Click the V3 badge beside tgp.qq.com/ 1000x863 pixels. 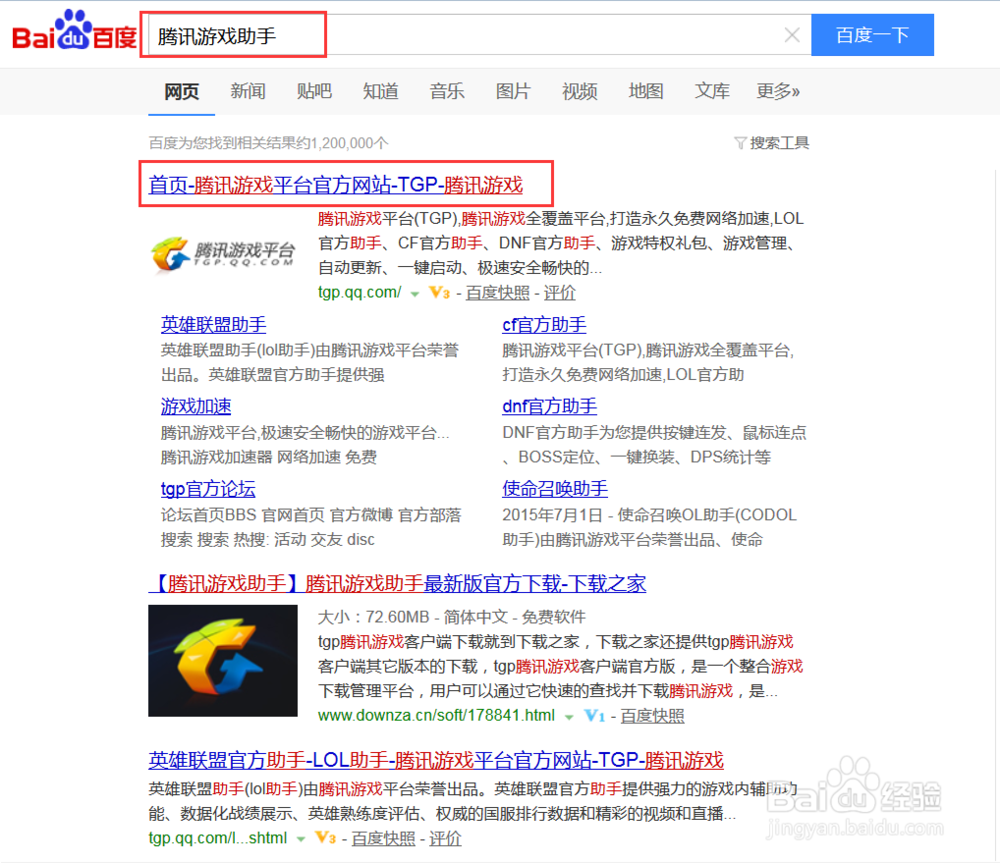point(439,293)
